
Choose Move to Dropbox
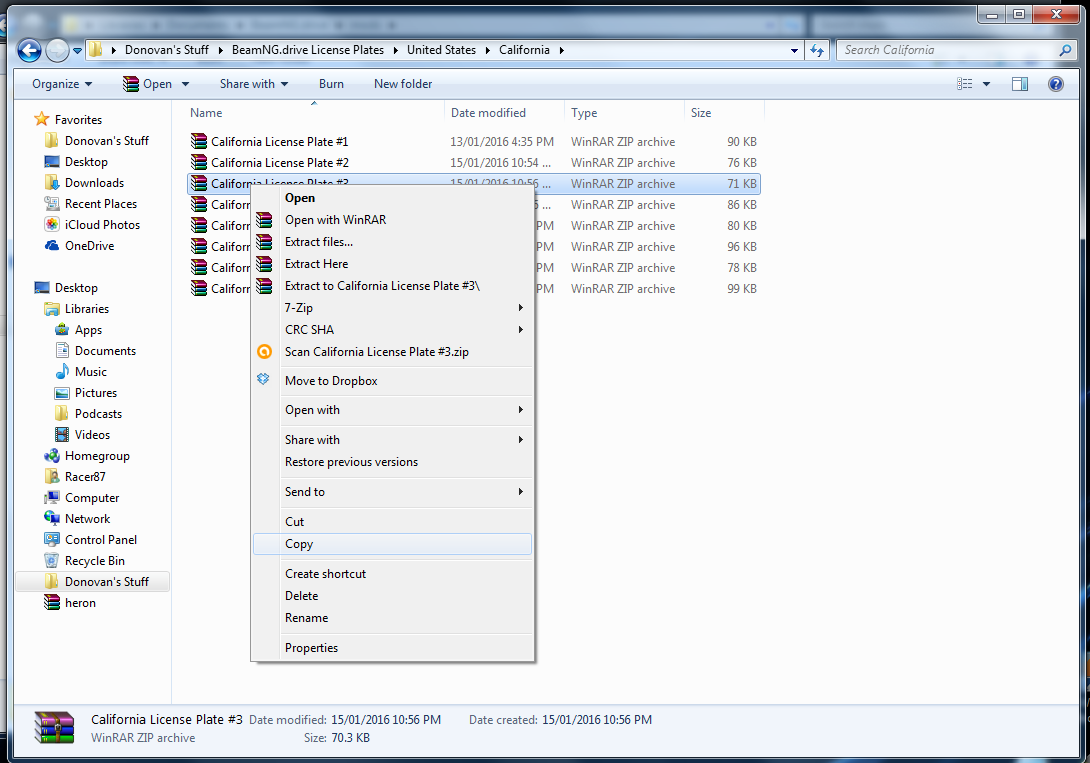[x=393, y=381]
